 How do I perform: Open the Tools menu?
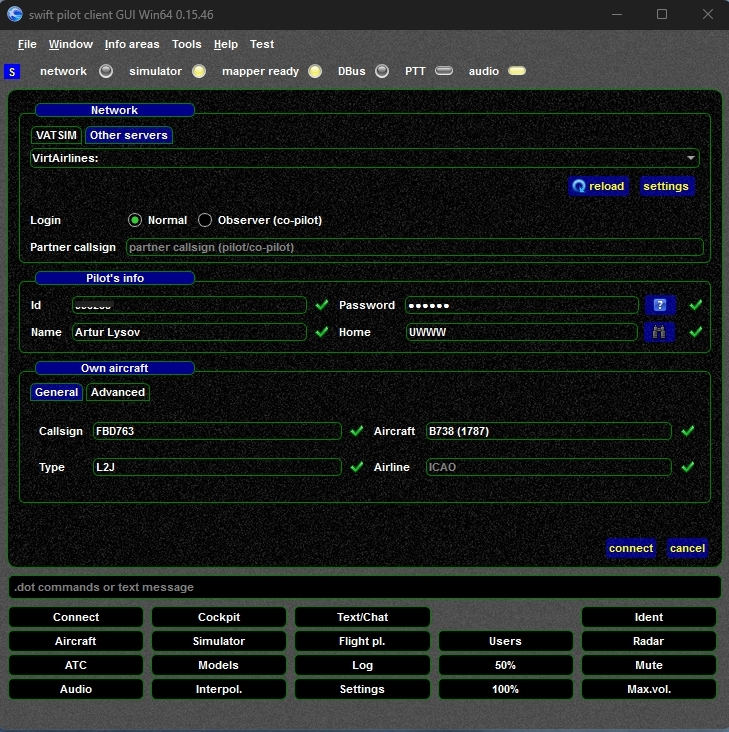(x=186, y=44)
